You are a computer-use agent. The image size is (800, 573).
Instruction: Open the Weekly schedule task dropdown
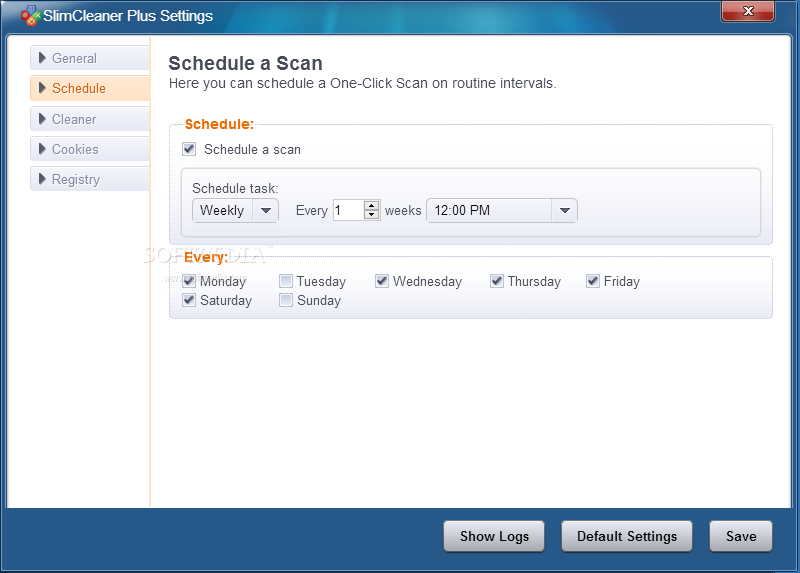pos(235,210)
